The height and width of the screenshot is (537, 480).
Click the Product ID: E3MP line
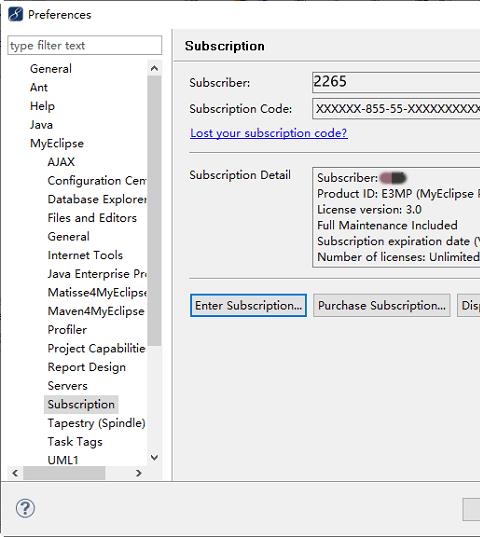tap(399, 194)
